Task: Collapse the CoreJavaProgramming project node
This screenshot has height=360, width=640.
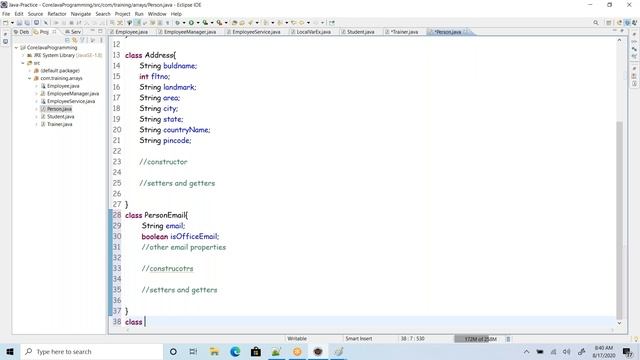Action: [16, 48]
